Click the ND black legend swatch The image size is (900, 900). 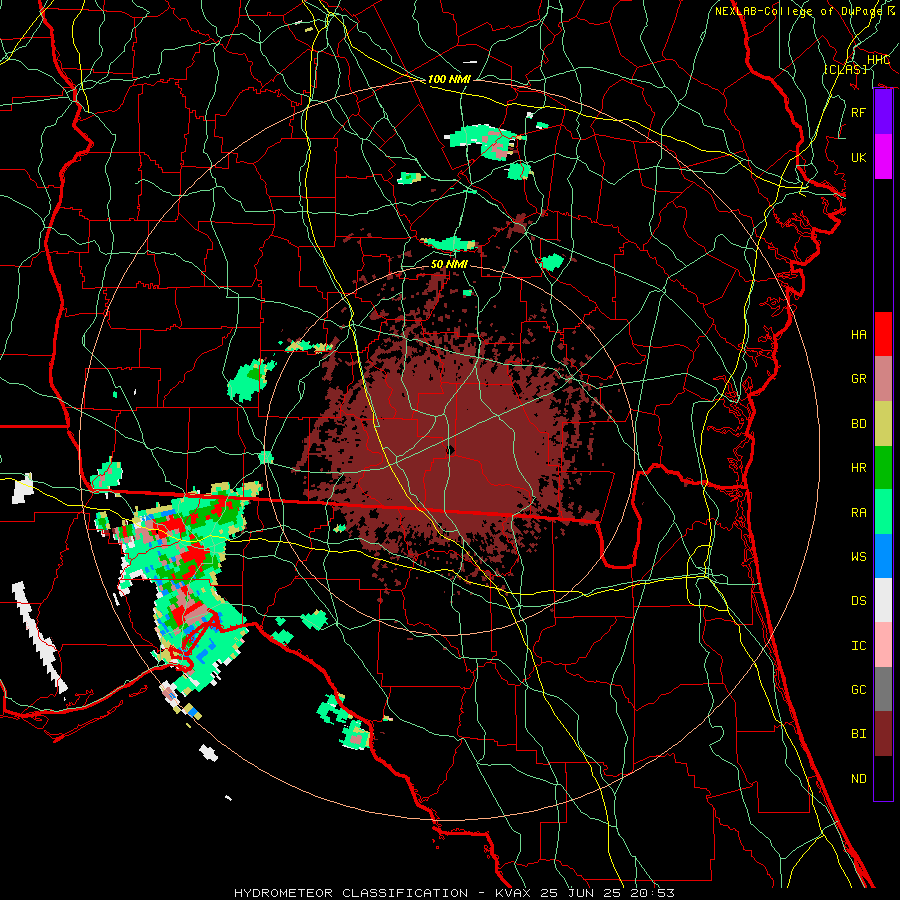883,778
